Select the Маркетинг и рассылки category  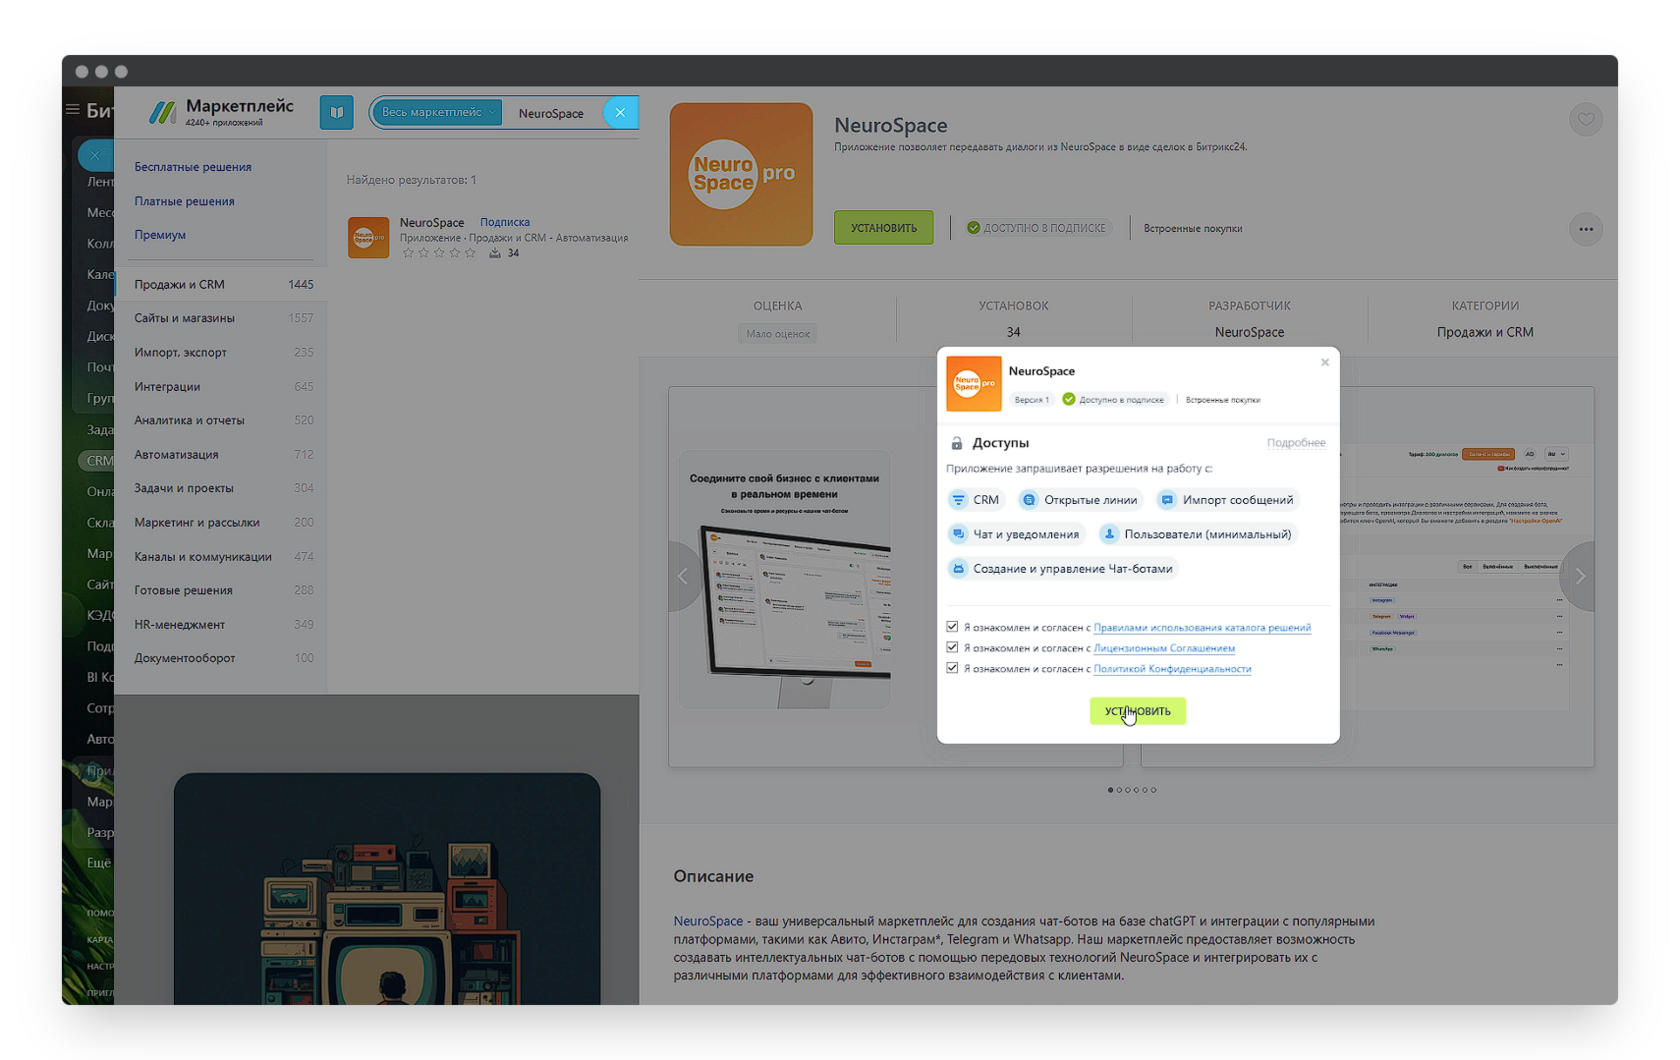(221, 522)
